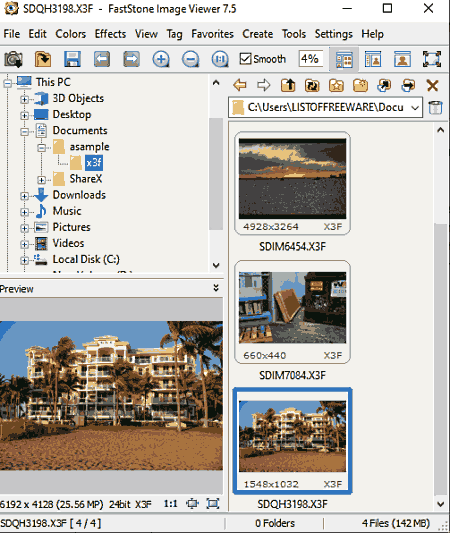The image size is (450, 533).
Task: Click the Move To Folder icon
Action: [x=408, y=85]
